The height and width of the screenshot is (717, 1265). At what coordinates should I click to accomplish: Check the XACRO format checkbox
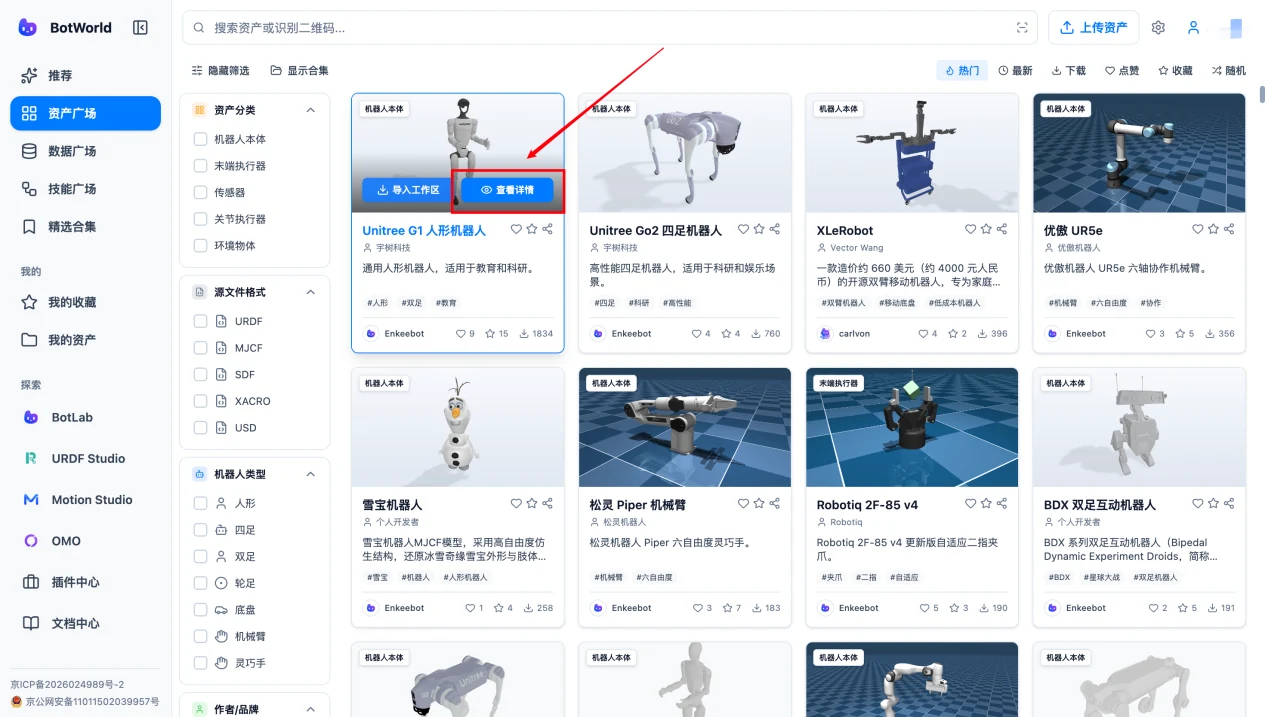(x=200, y=401)
